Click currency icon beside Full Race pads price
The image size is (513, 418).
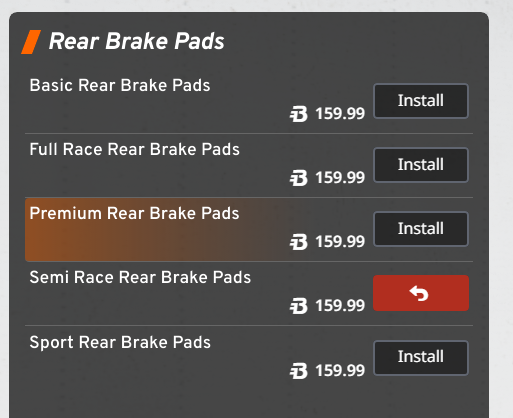tap(298, 178)
